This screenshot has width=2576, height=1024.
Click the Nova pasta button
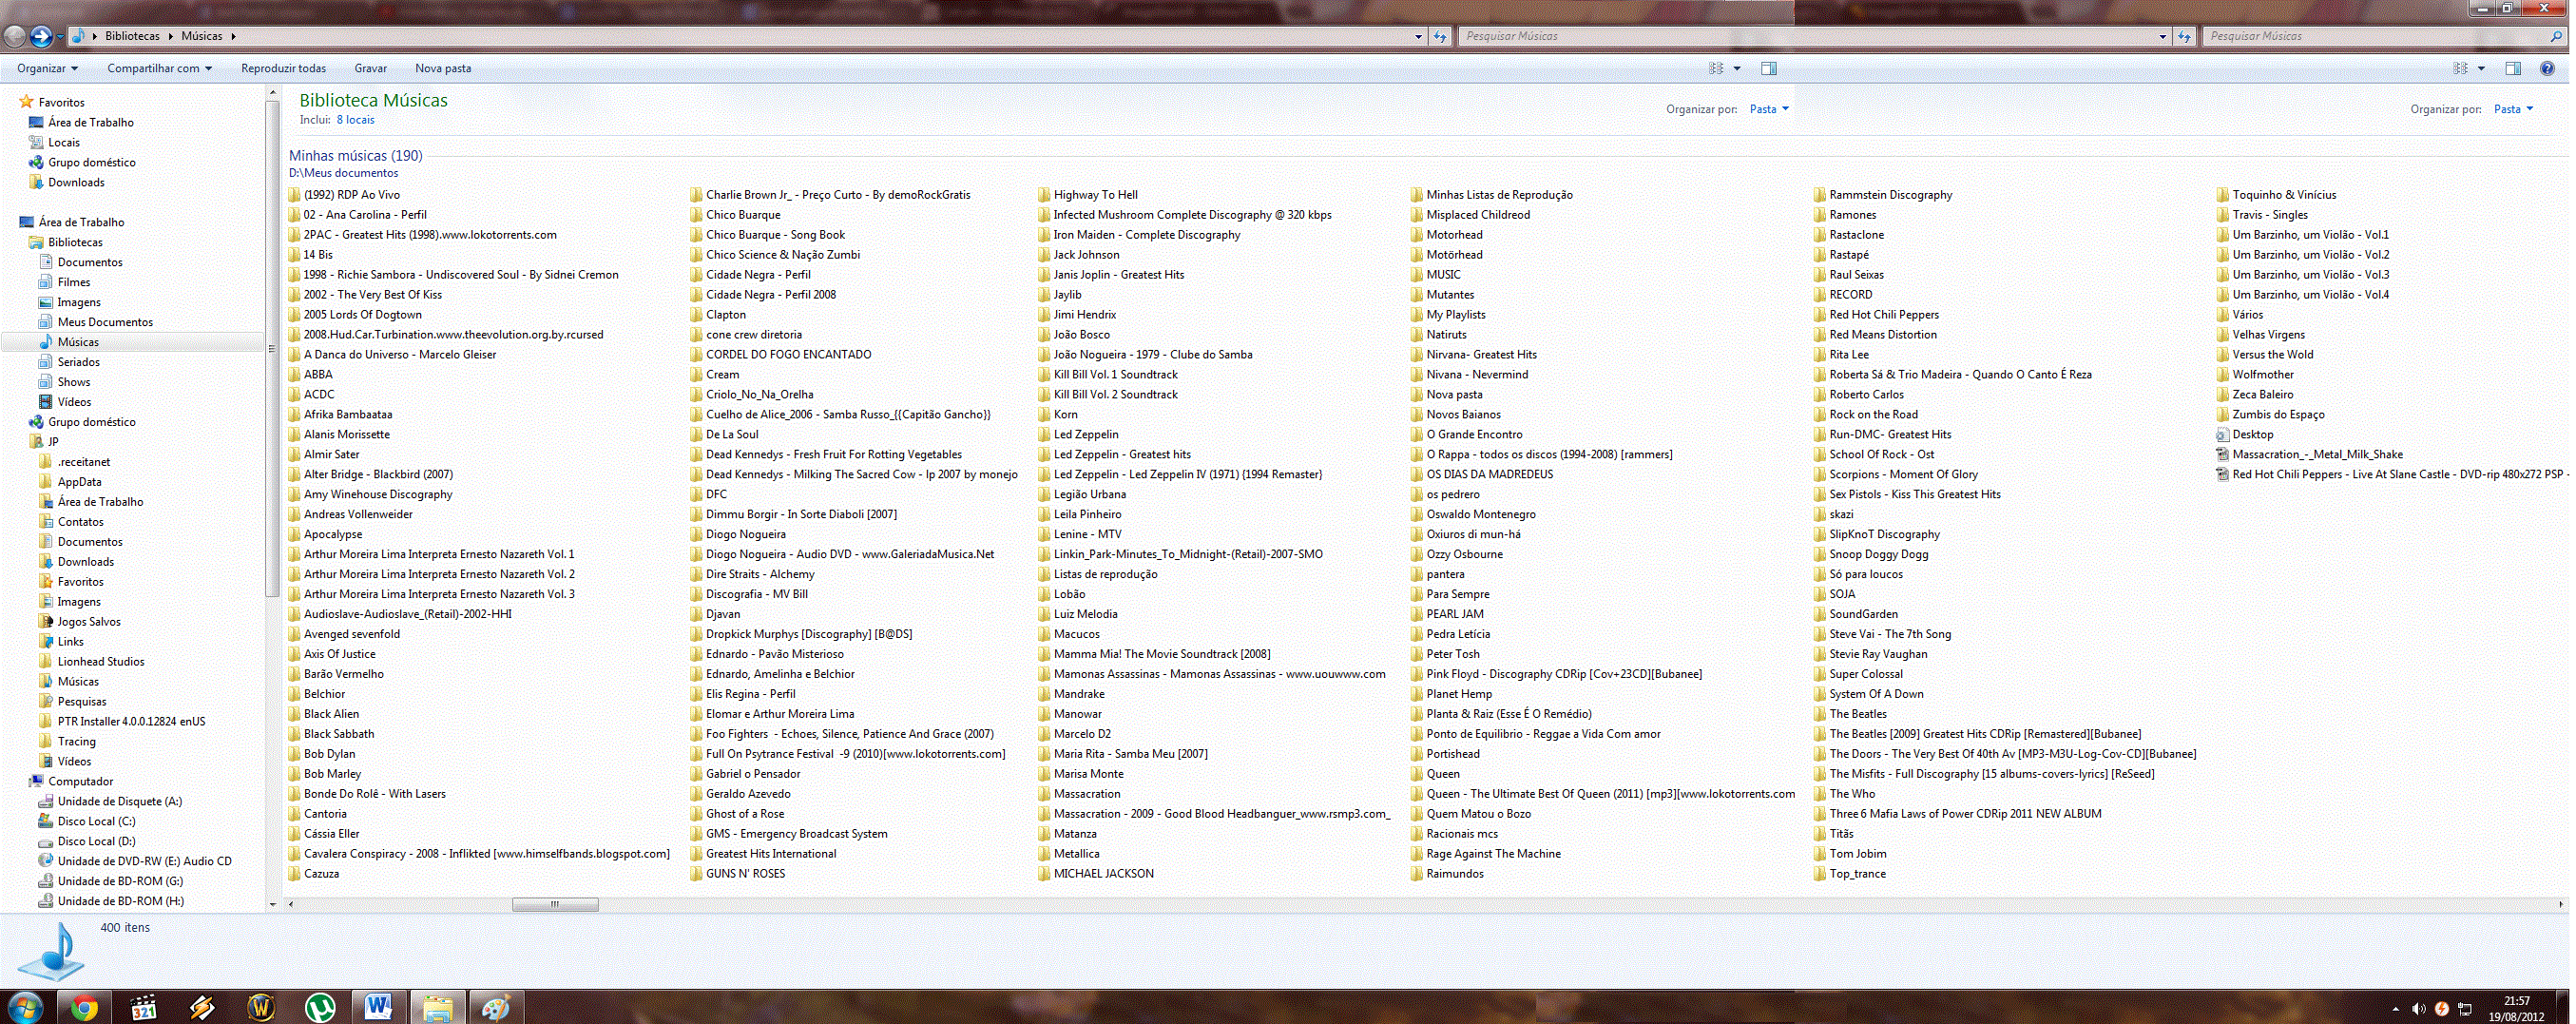pyautogui.click(x=442, y=69)
